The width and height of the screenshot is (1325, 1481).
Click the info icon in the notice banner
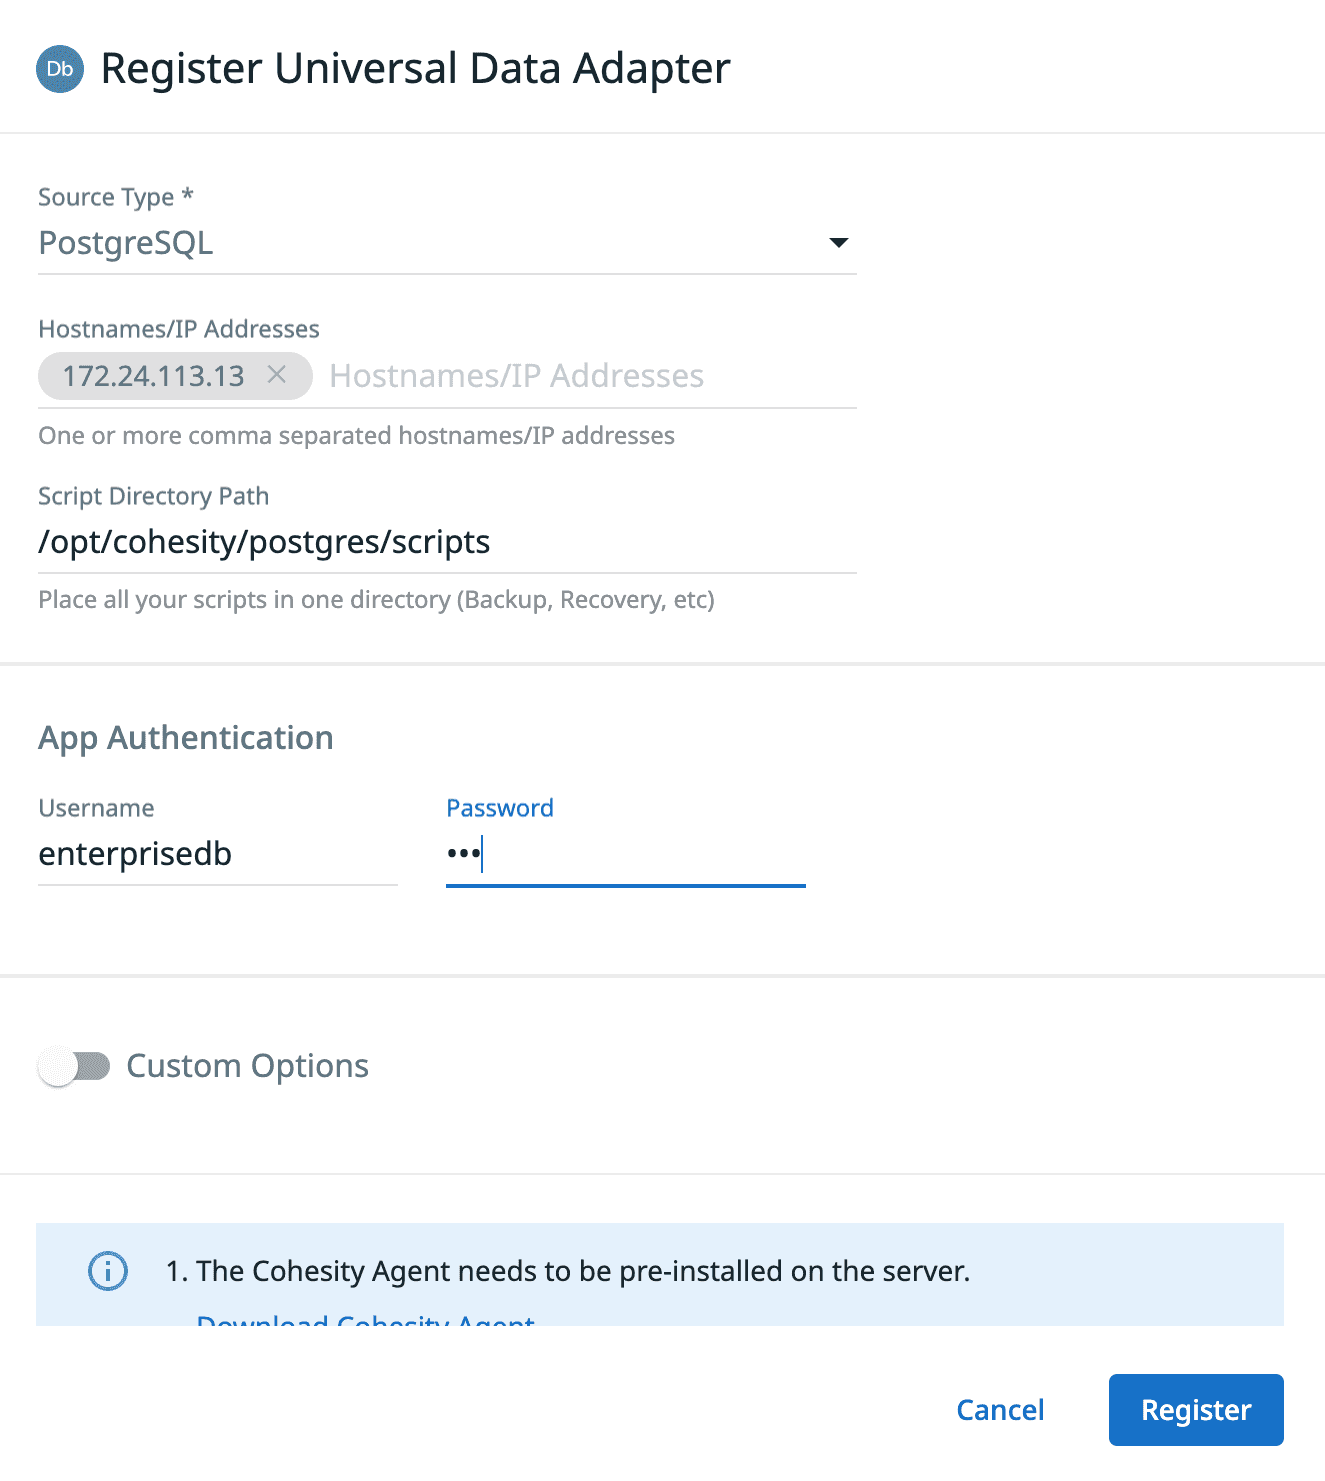107,1271
